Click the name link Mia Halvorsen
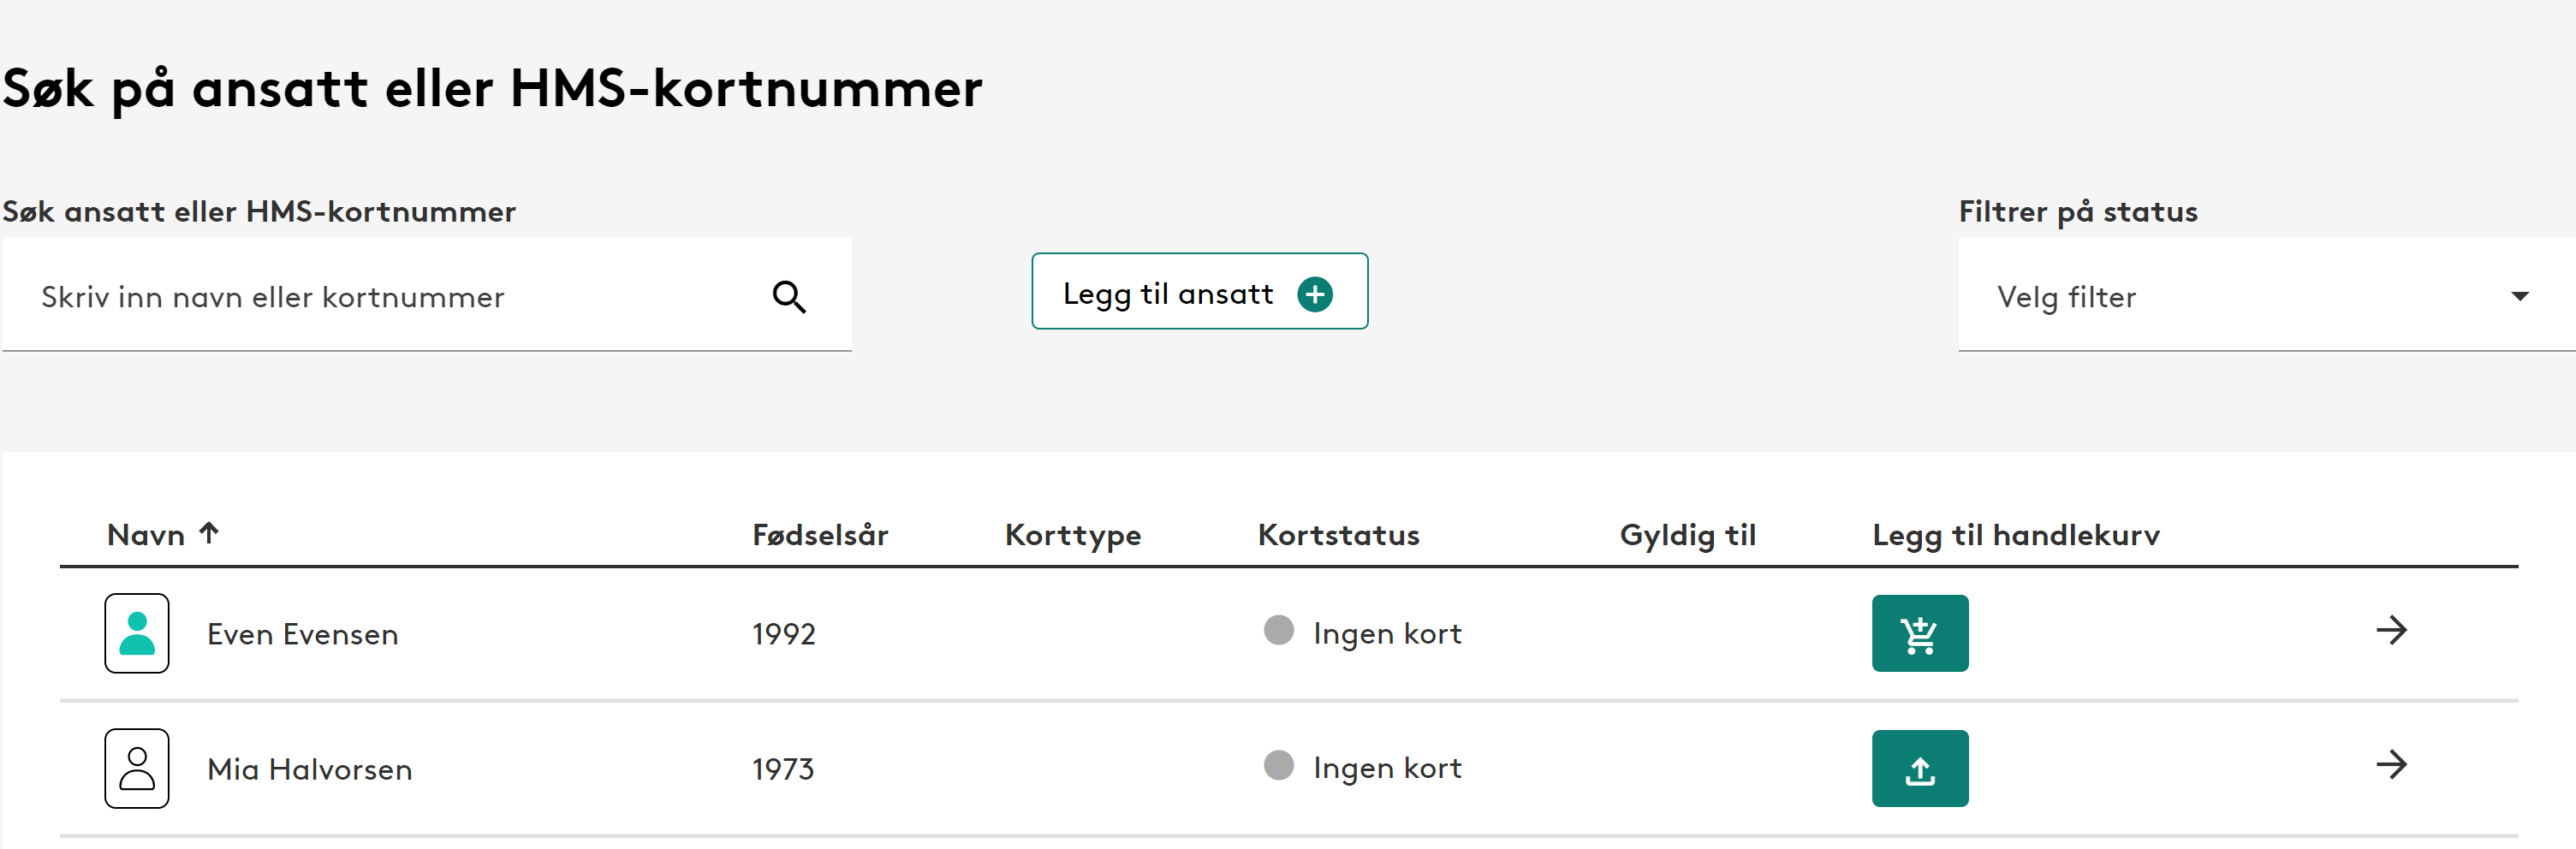2576x849 pixels. pos(309,768)
